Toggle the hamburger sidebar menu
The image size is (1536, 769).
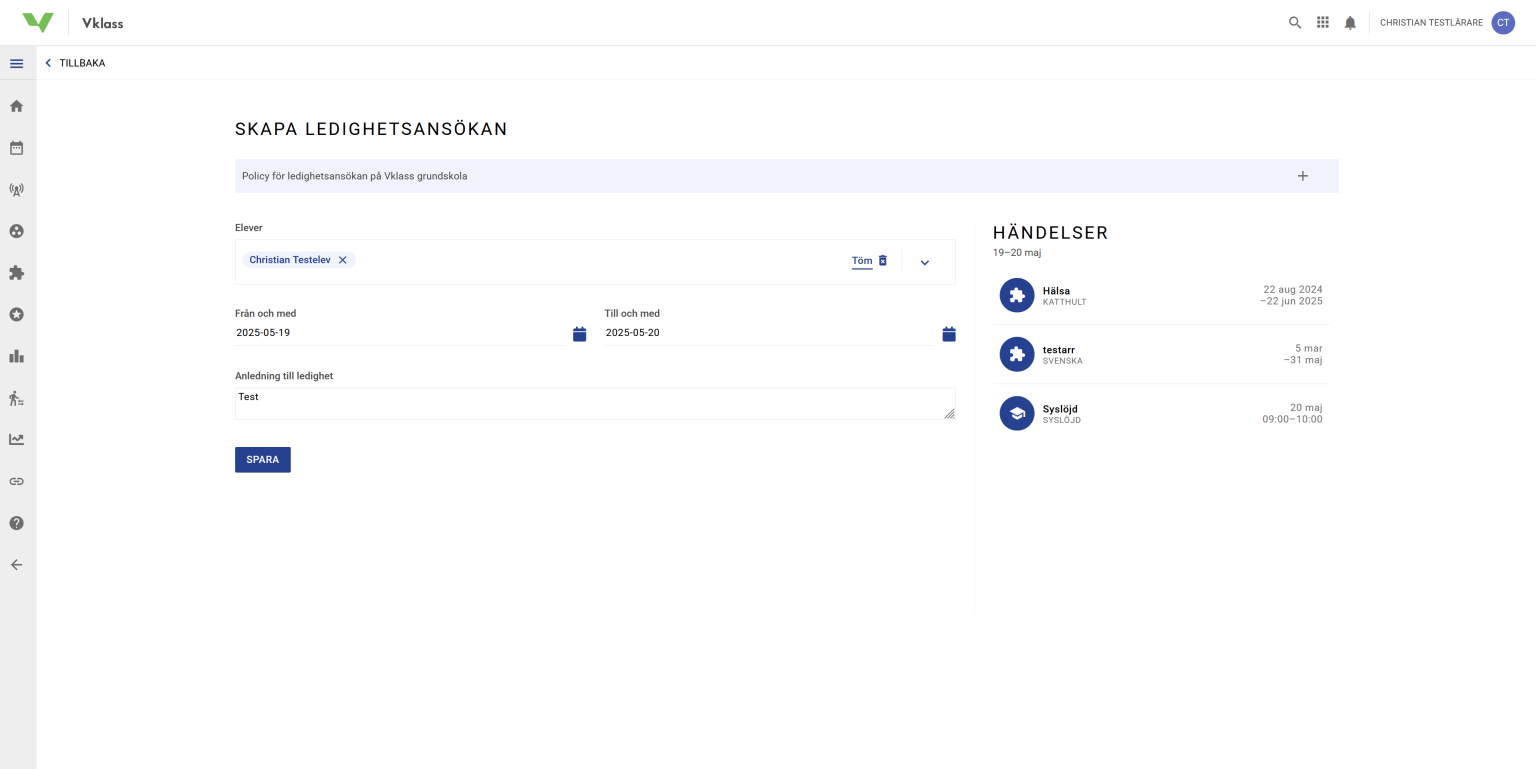coord(16,63)
